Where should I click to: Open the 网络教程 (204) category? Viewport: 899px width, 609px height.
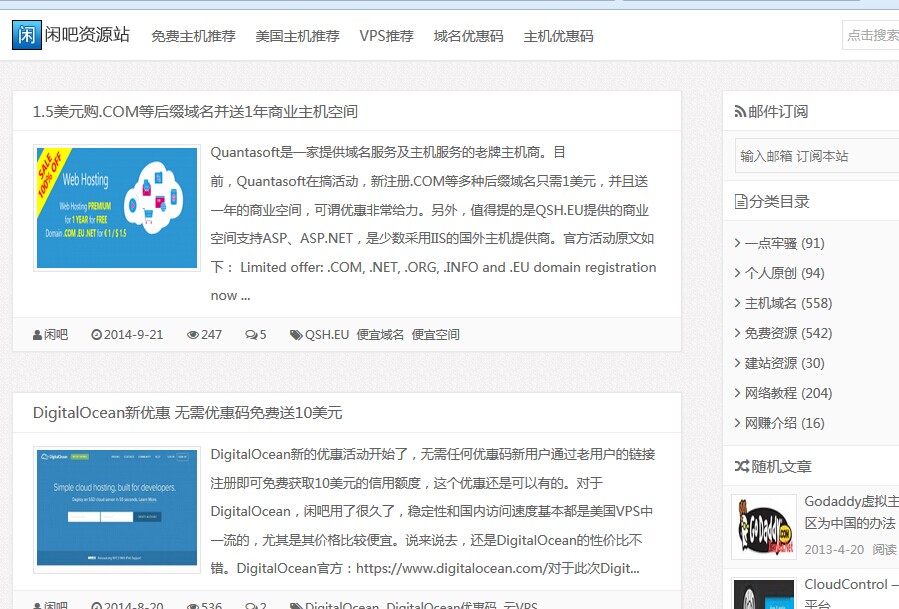coord(788,393)
